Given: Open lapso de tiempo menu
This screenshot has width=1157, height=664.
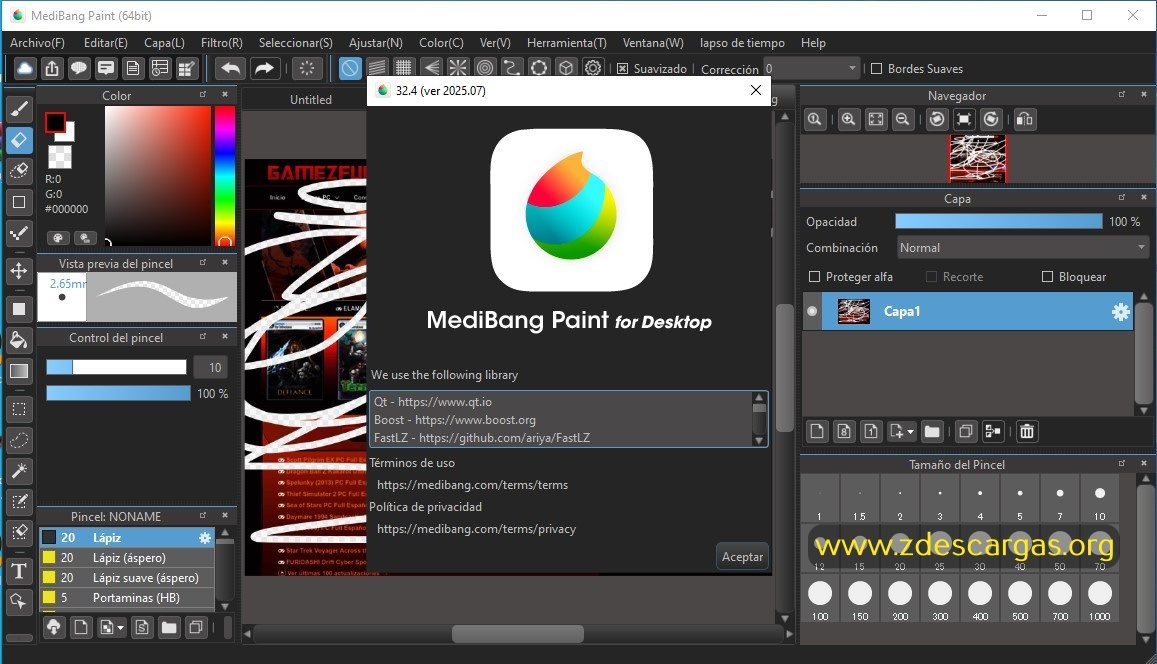Looking at the screenshot, I should click(742, 43).
